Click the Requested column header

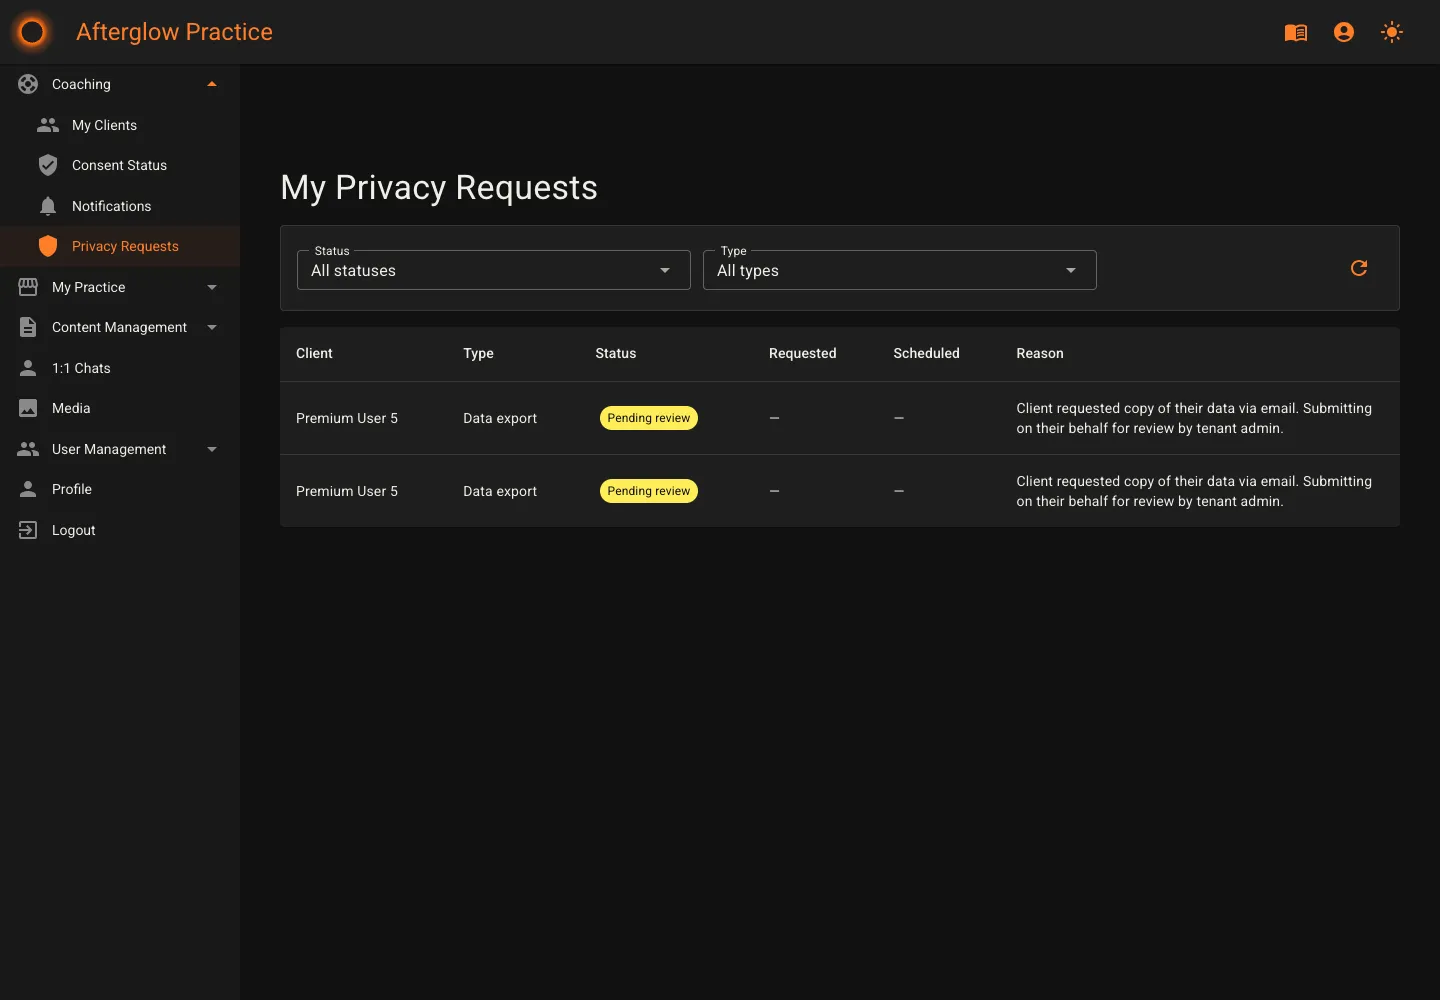point(803,353)
